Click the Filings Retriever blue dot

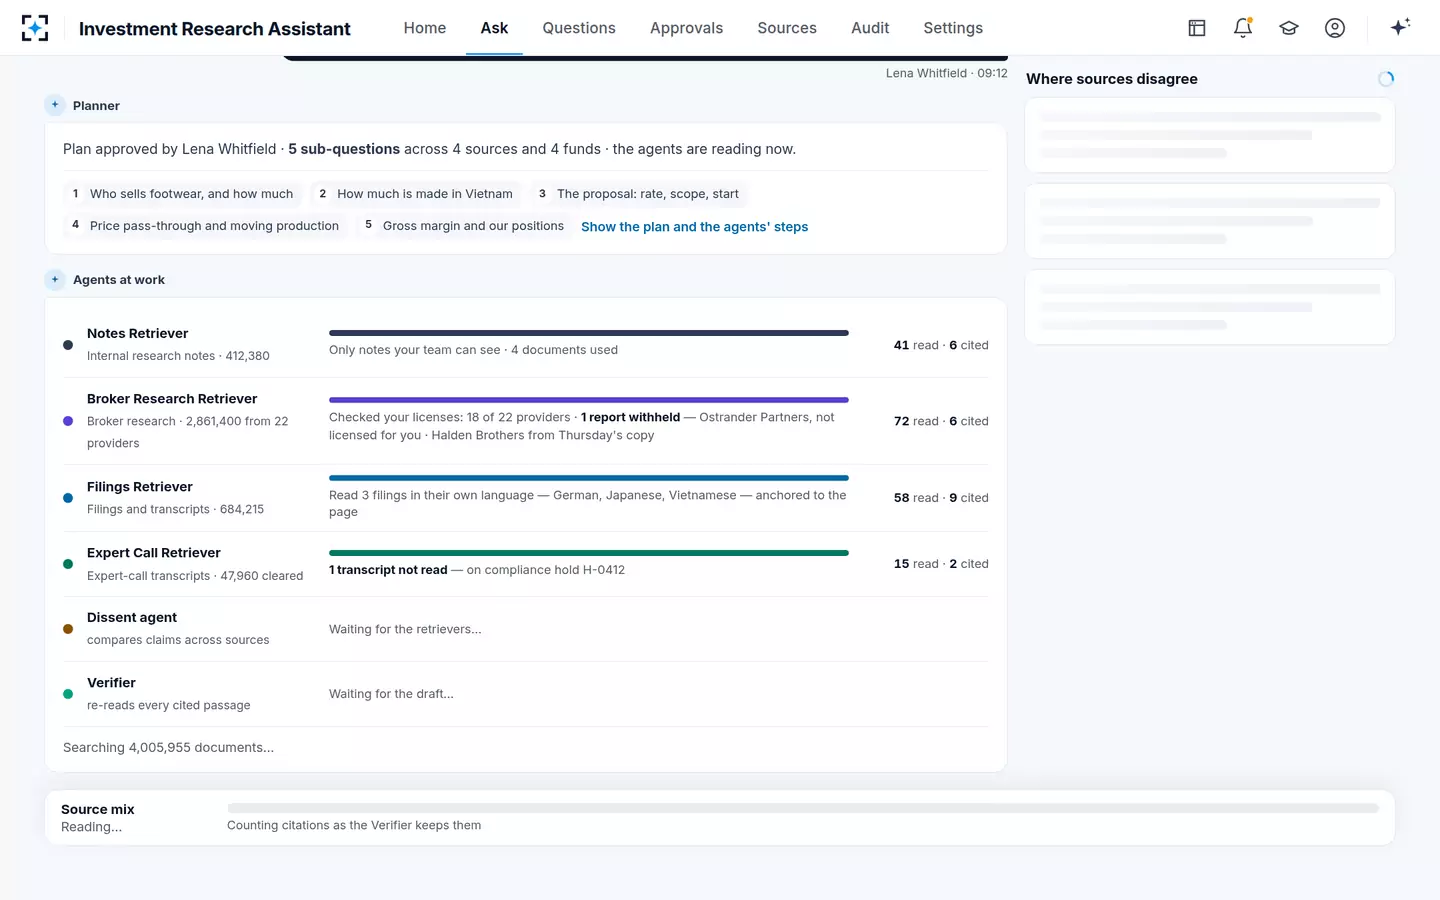(x=68, y=498)
